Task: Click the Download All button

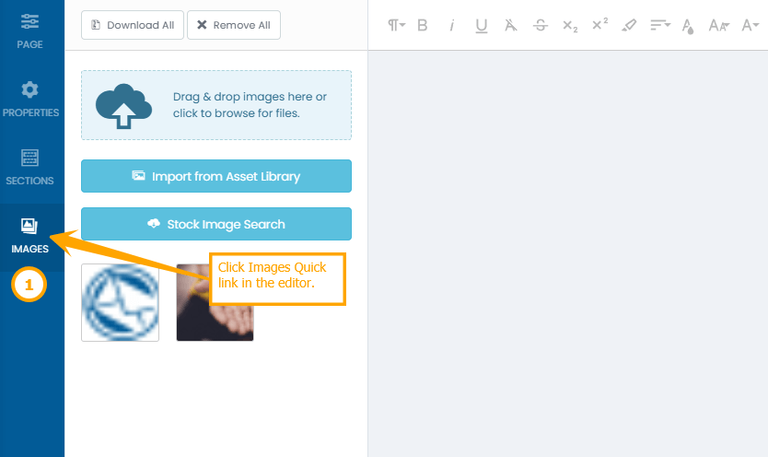Action: click(132, 25)
